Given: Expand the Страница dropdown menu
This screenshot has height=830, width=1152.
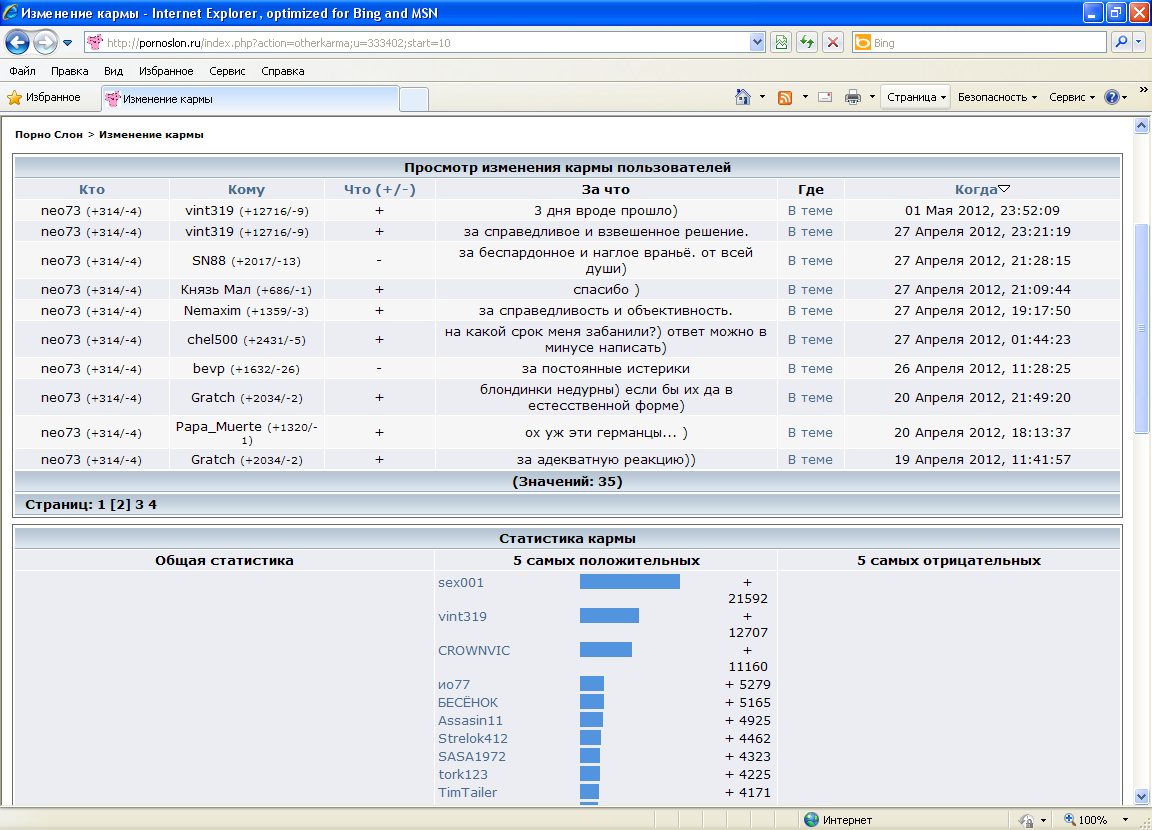Looking at the screenshot, I should click(x=915, y=97).
